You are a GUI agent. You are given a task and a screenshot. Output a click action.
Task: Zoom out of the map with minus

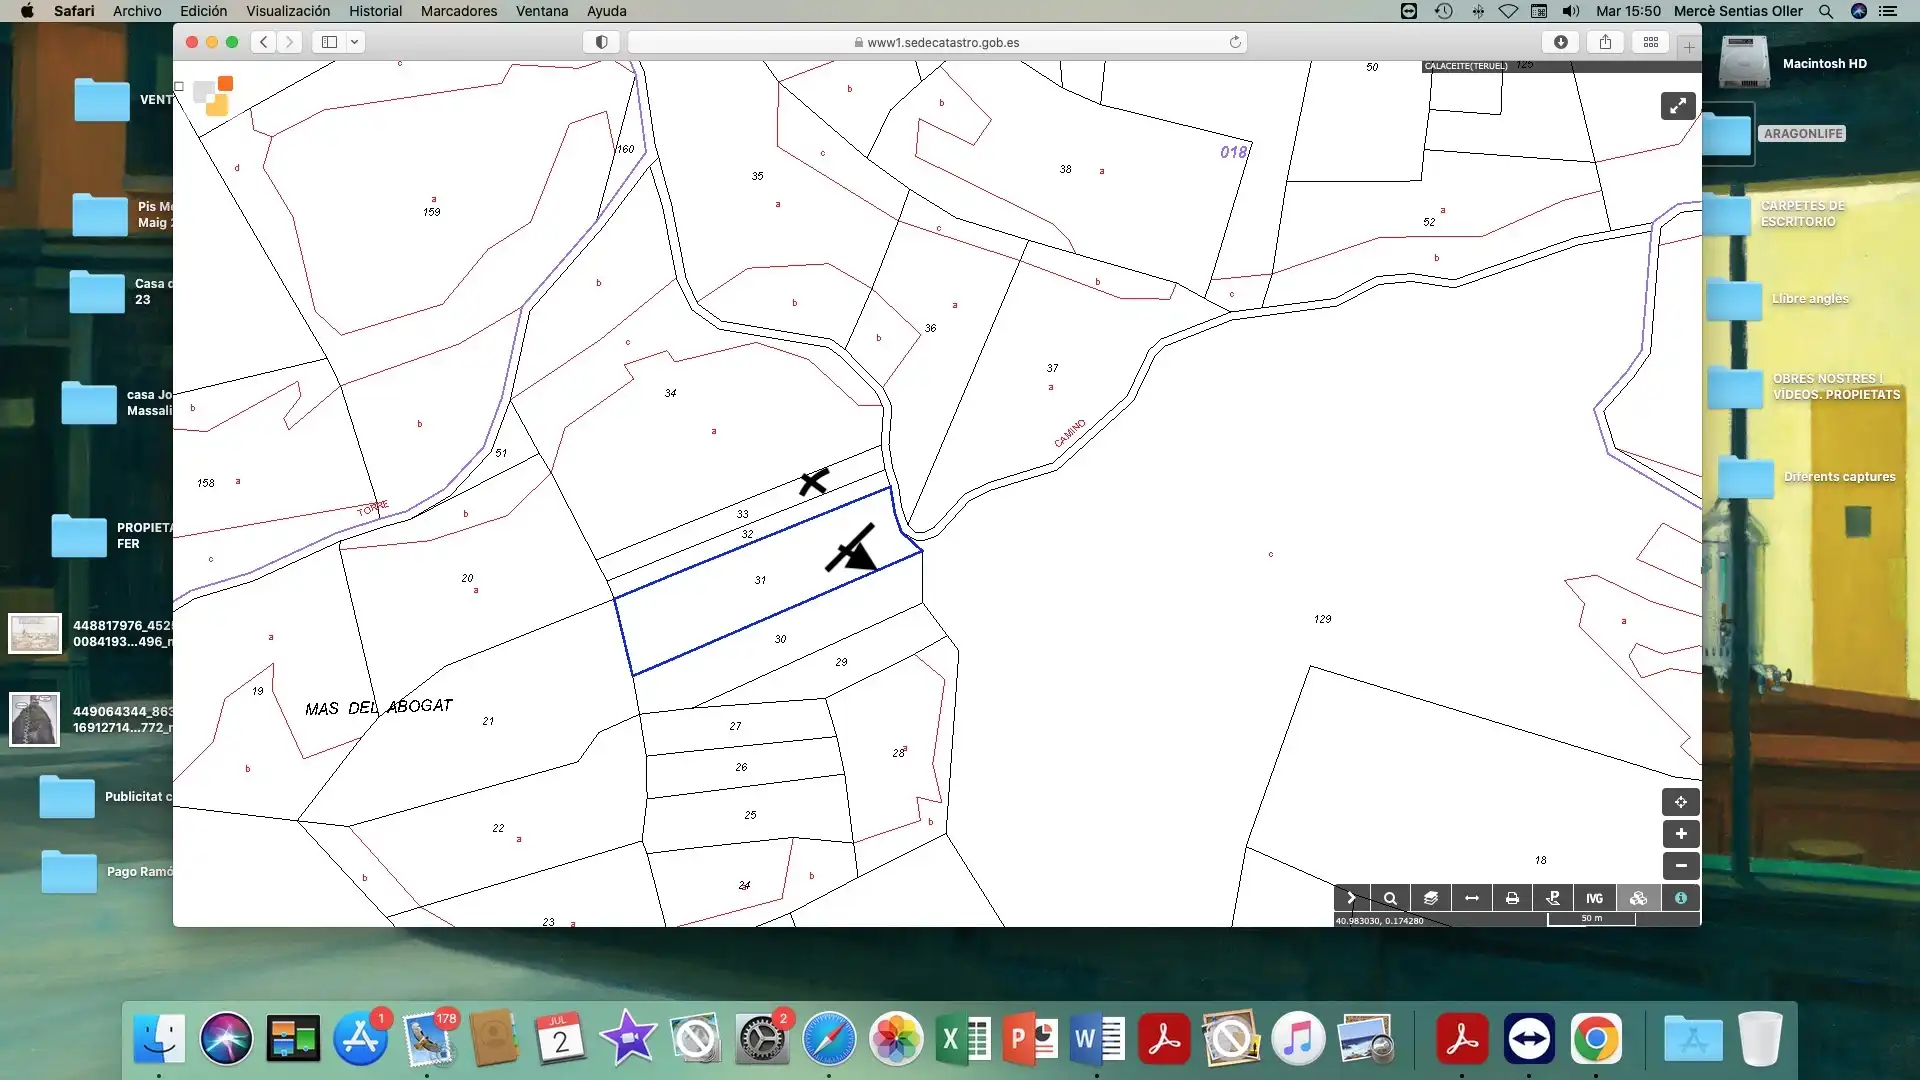pos(1681,866)
